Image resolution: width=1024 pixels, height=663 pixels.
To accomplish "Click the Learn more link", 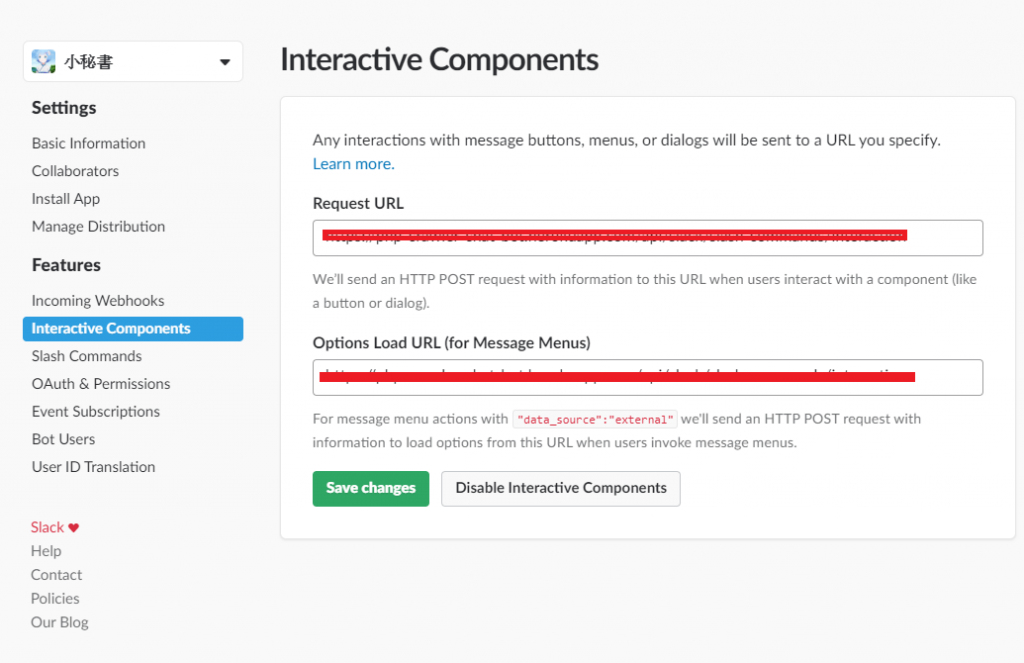I will (x=353, y=164).
